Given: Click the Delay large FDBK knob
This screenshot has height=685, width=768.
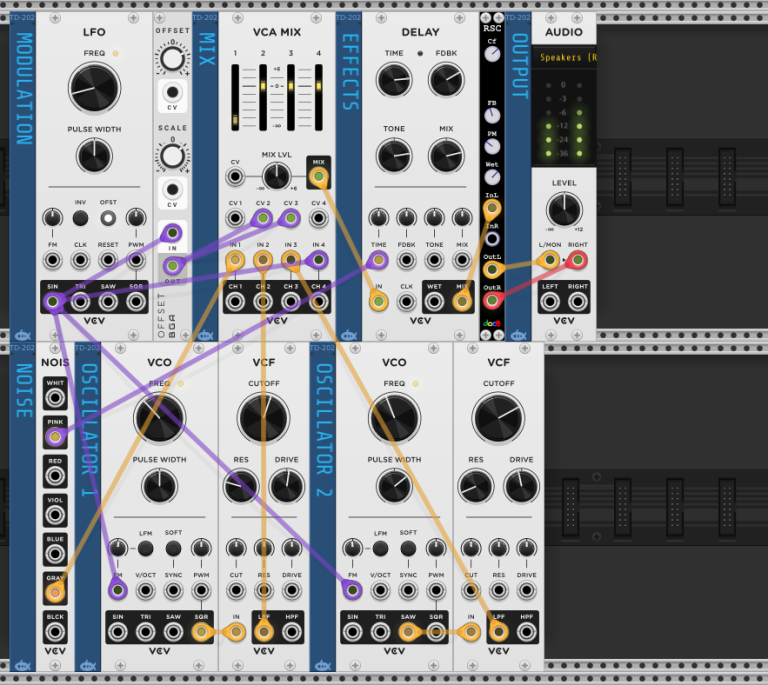Looking at the screenshot, I should click(x=446, y=79).
